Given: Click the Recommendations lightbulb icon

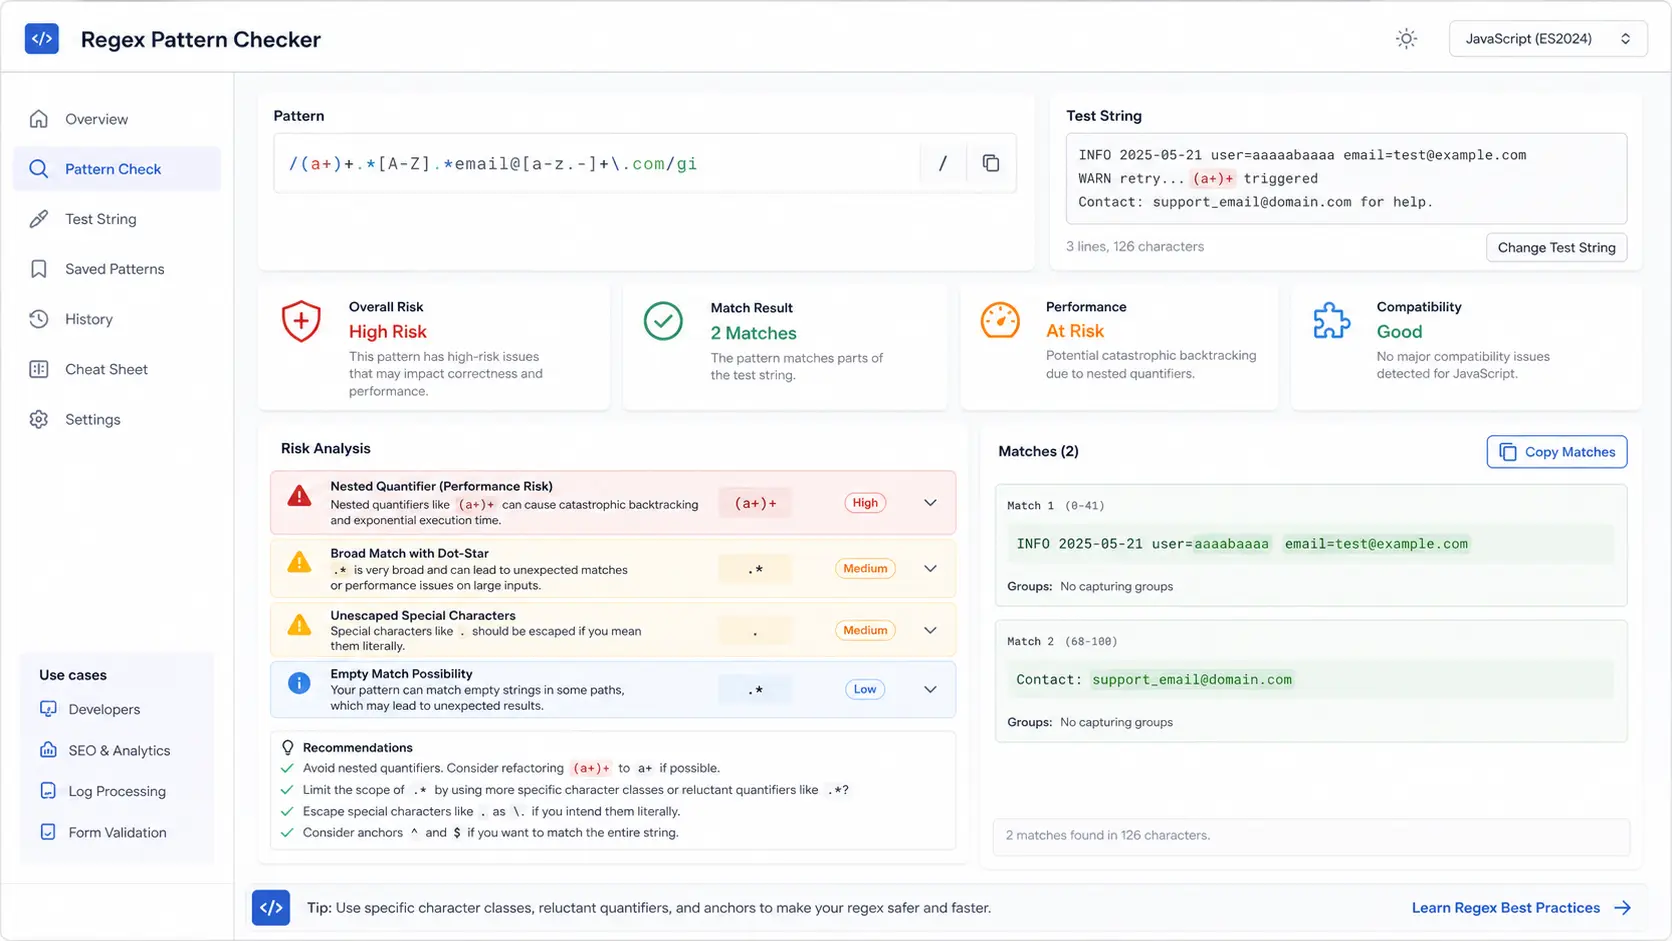Looking at the screenshot, I should coord(288,747).
